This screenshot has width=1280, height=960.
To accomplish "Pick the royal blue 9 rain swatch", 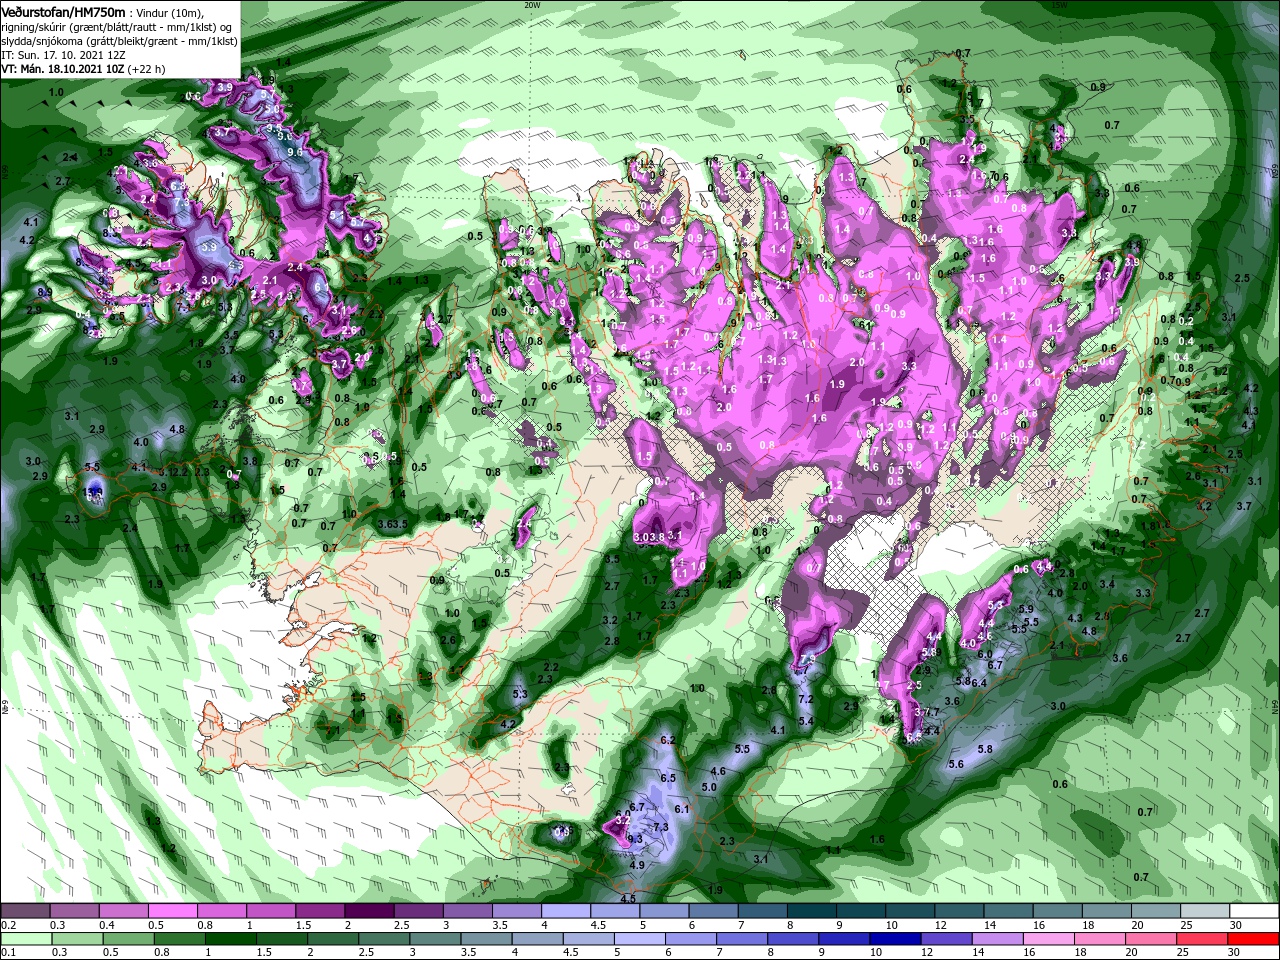I will coord(843,939).
